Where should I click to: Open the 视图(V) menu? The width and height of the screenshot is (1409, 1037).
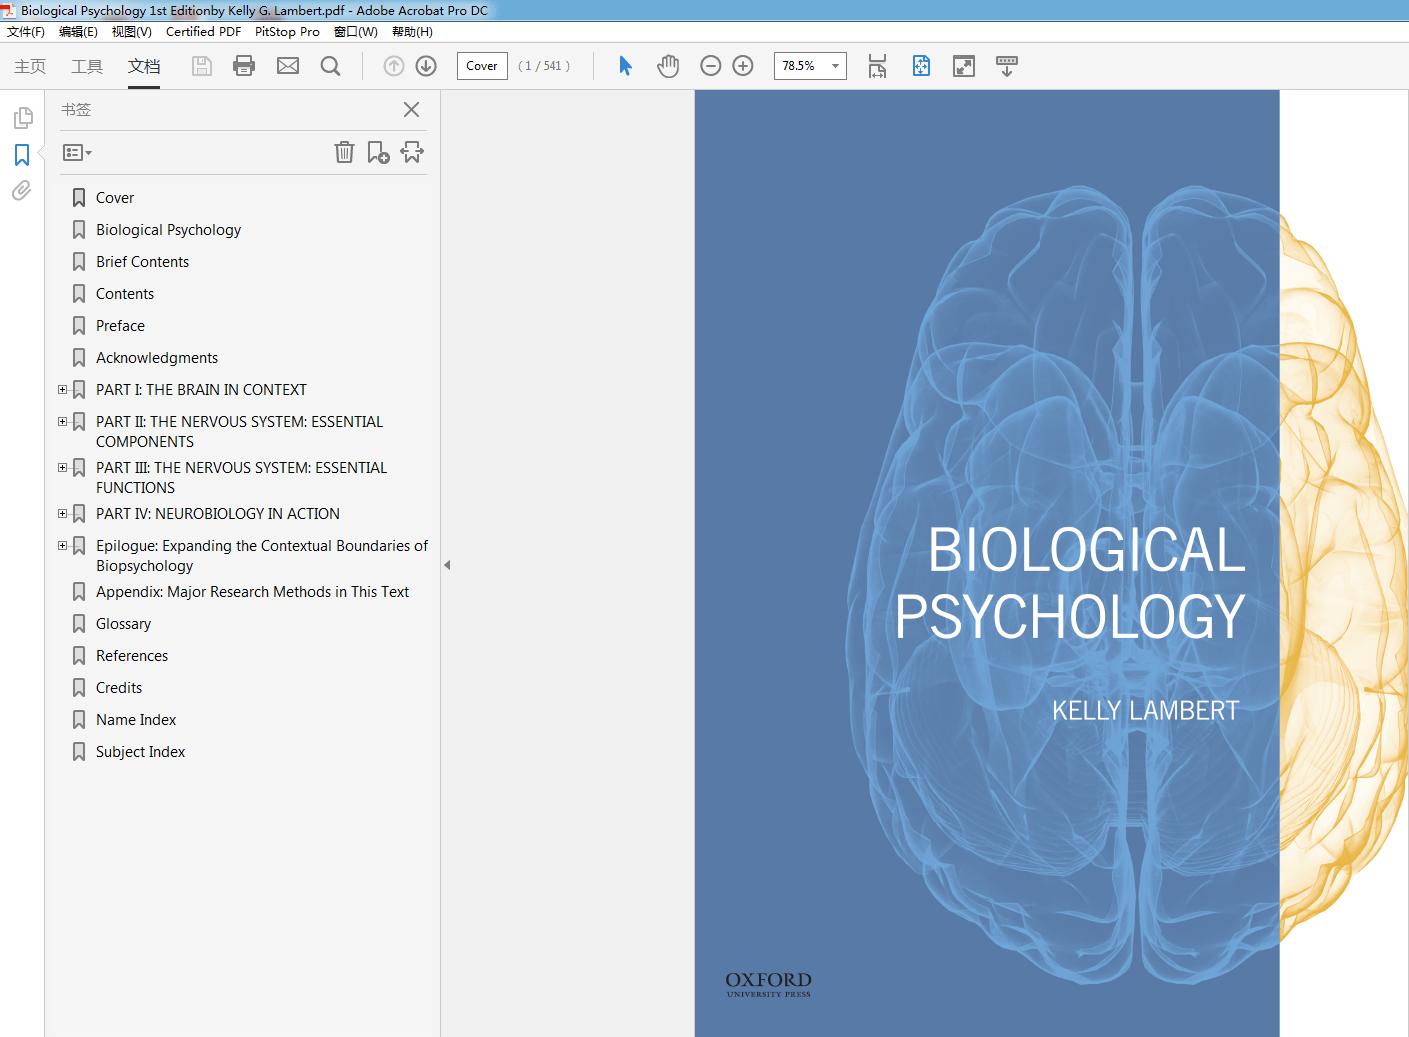click(131, 32)
